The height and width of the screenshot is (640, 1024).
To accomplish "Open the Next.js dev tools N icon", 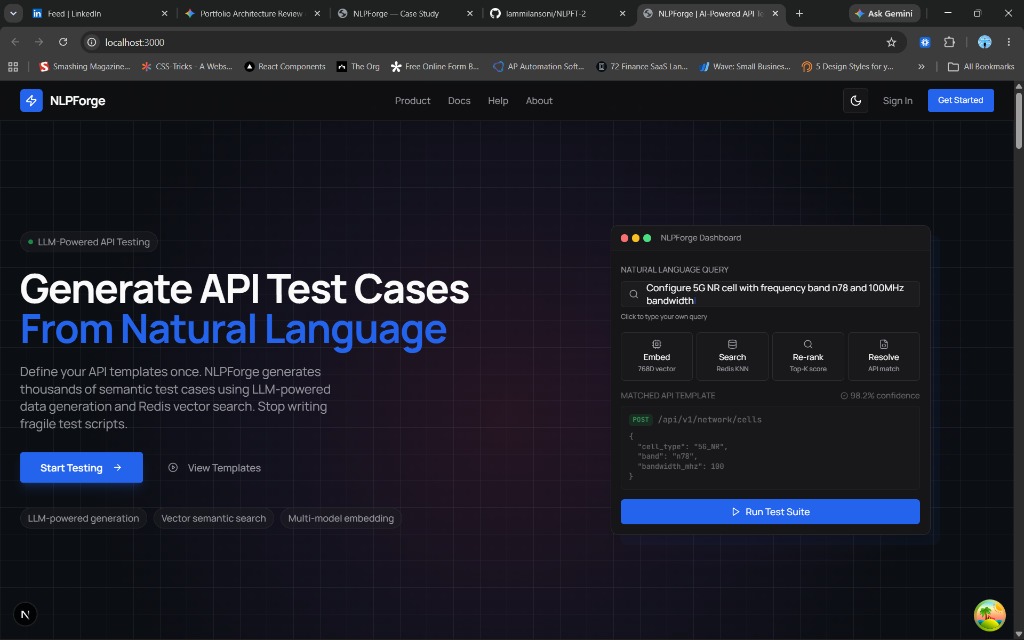I will click(x=25, y=615).
